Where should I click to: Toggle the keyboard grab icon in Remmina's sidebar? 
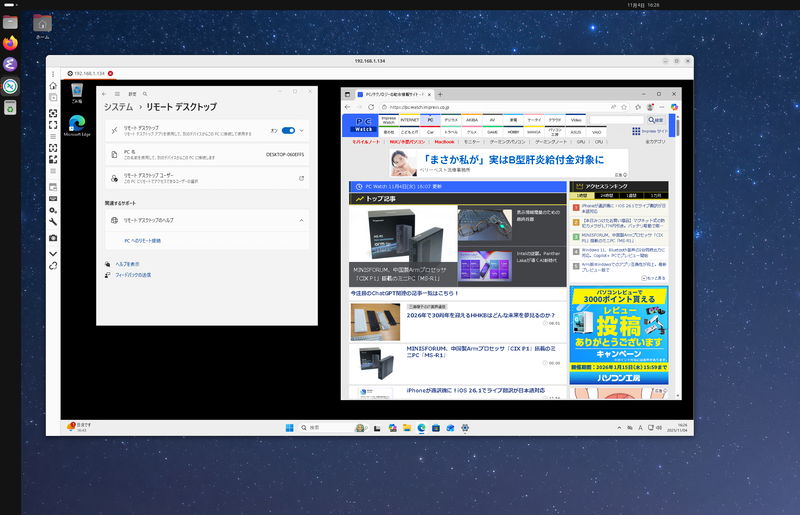pyautogui.click(x=53, y=199)
